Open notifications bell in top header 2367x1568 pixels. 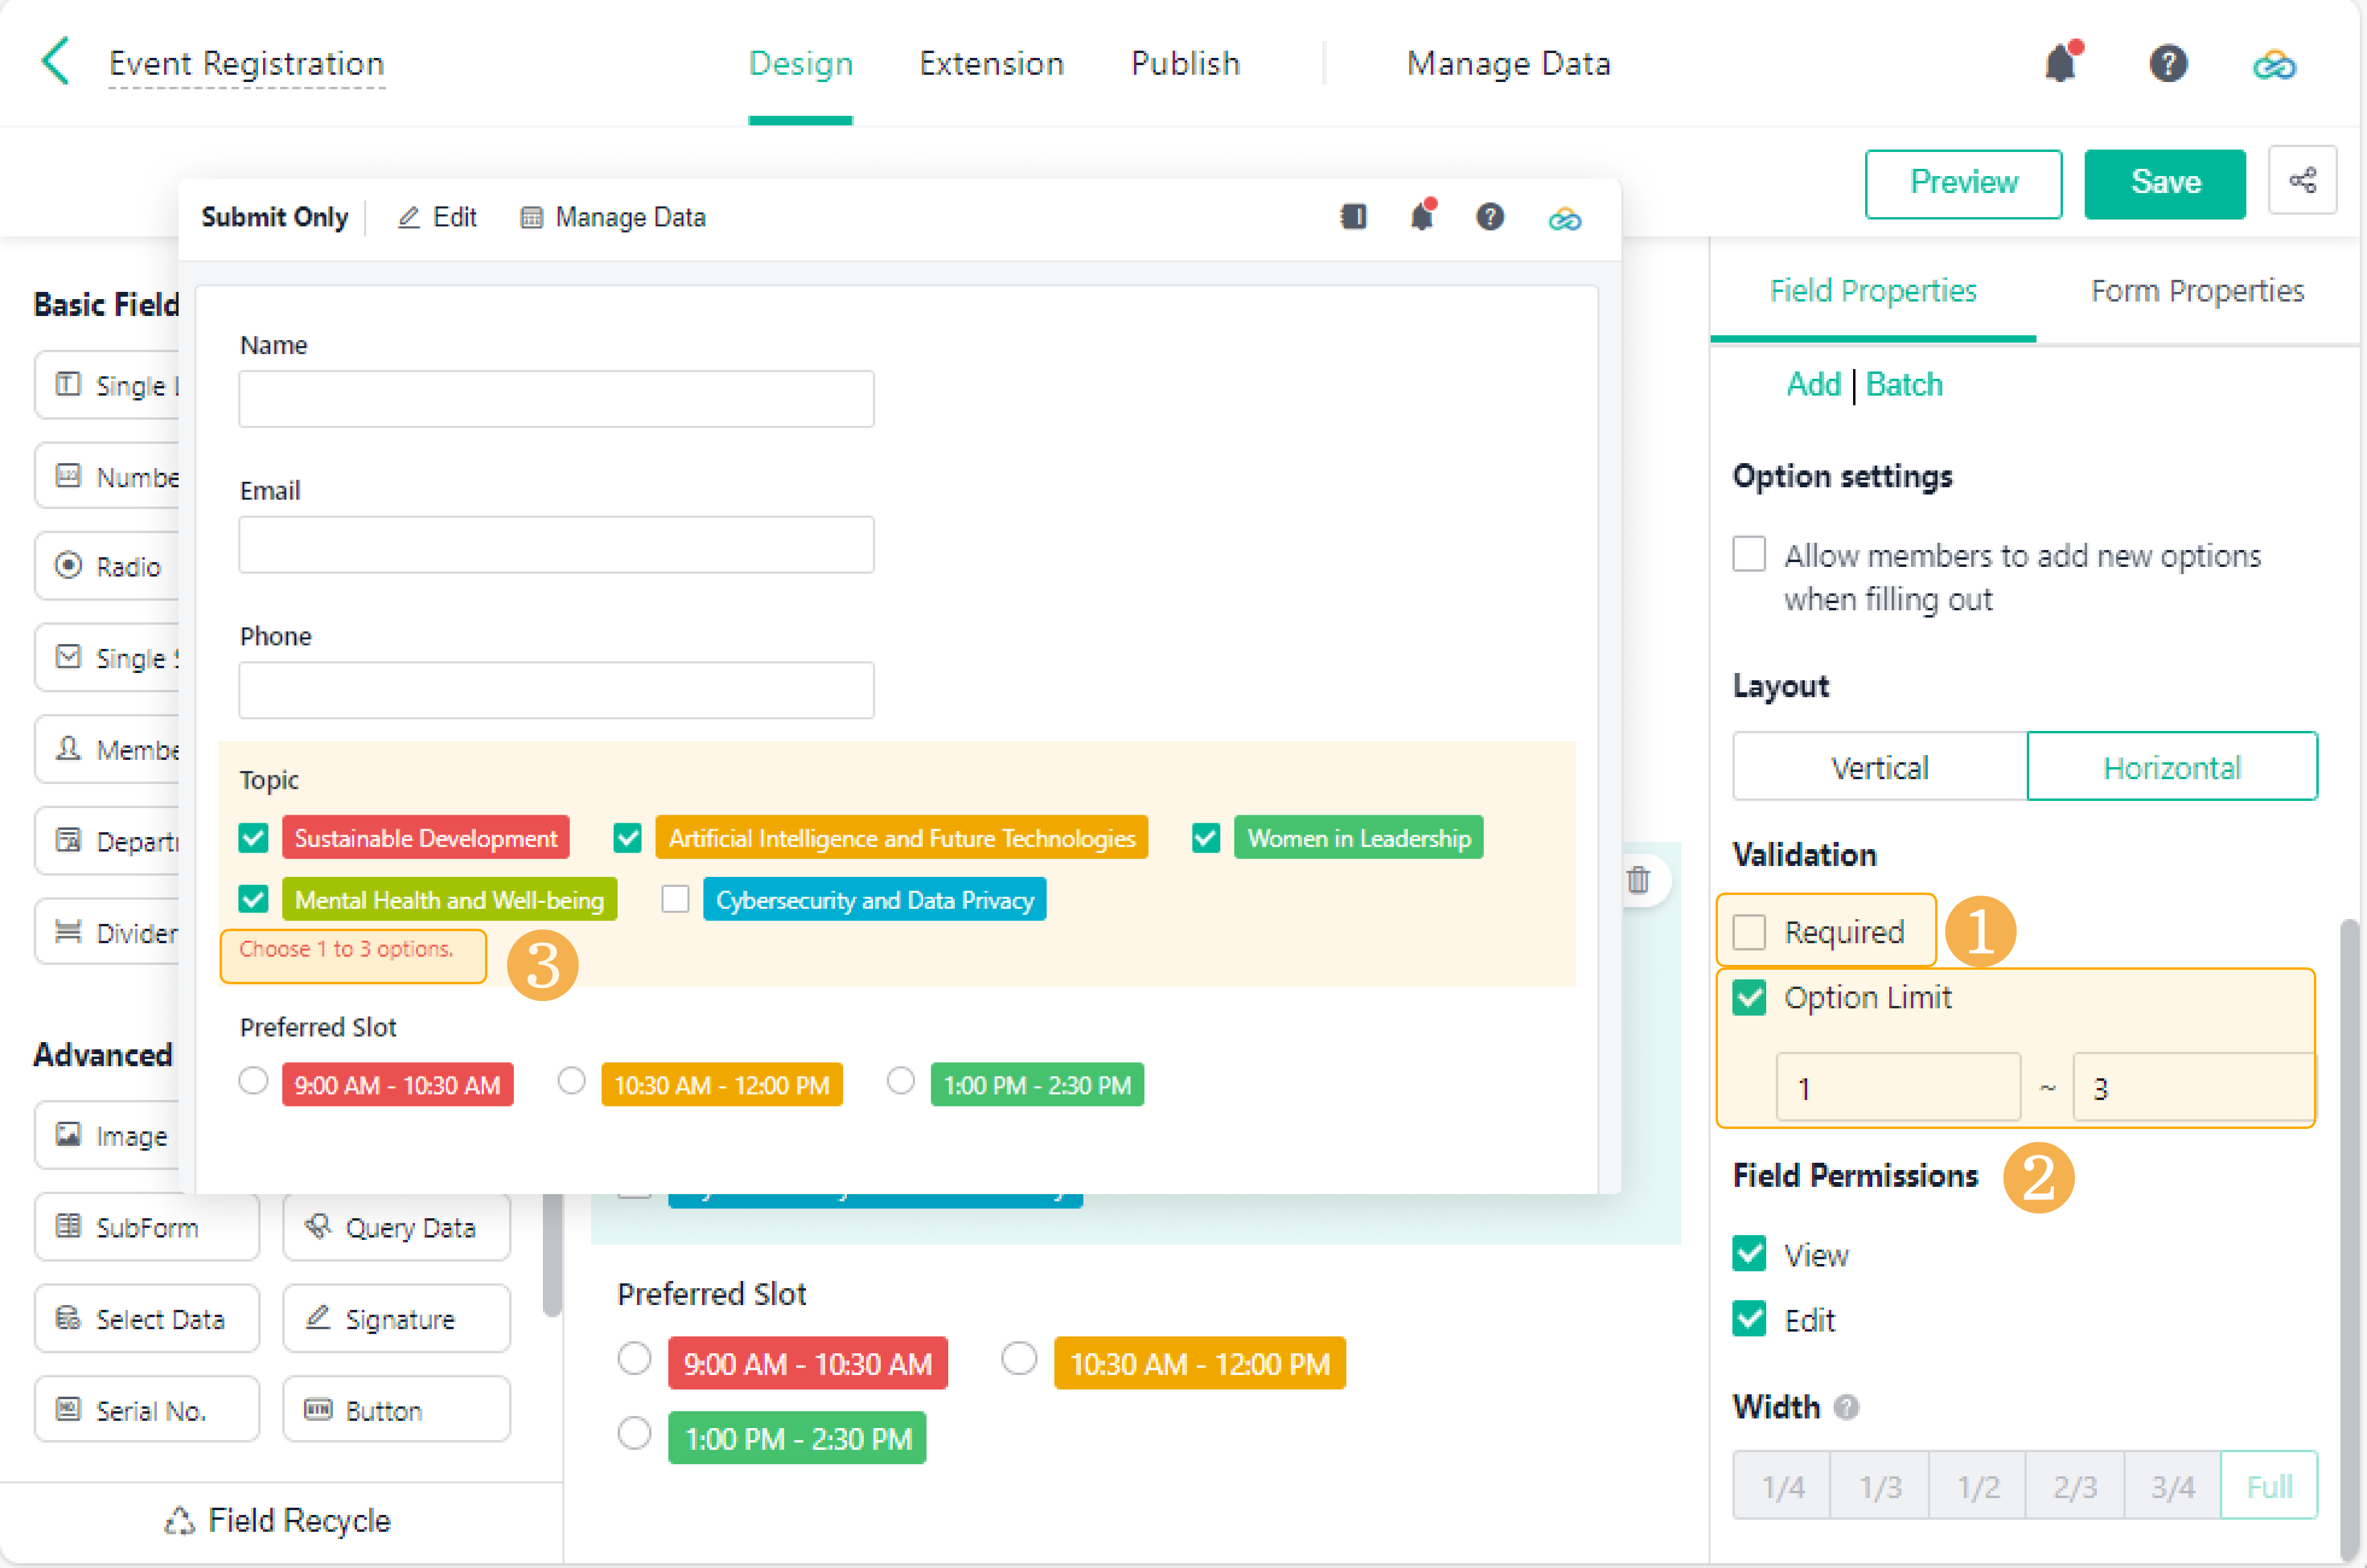pyautogui.click(x=2060, y=64)
